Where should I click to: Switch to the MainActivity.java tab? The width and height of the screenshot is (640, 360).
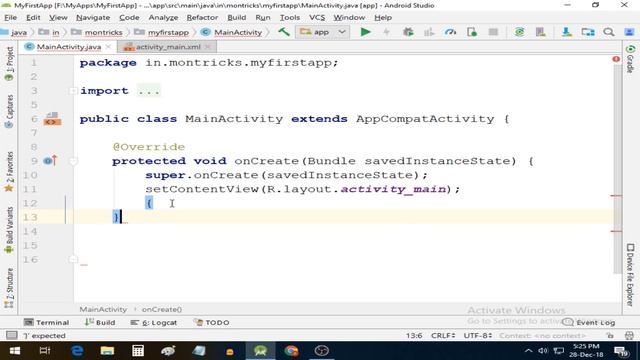(x=68, y=47)
